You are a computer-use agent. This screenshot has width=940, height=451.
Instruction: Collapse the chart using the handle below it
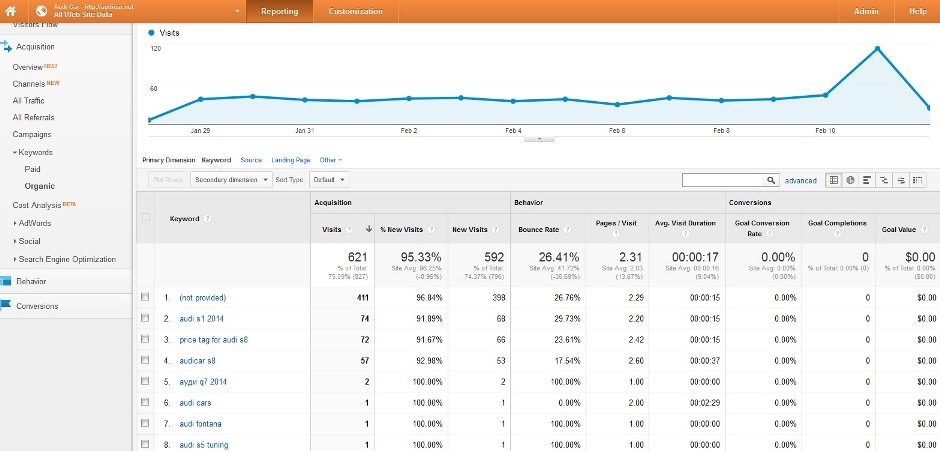[x=539, y=139]
